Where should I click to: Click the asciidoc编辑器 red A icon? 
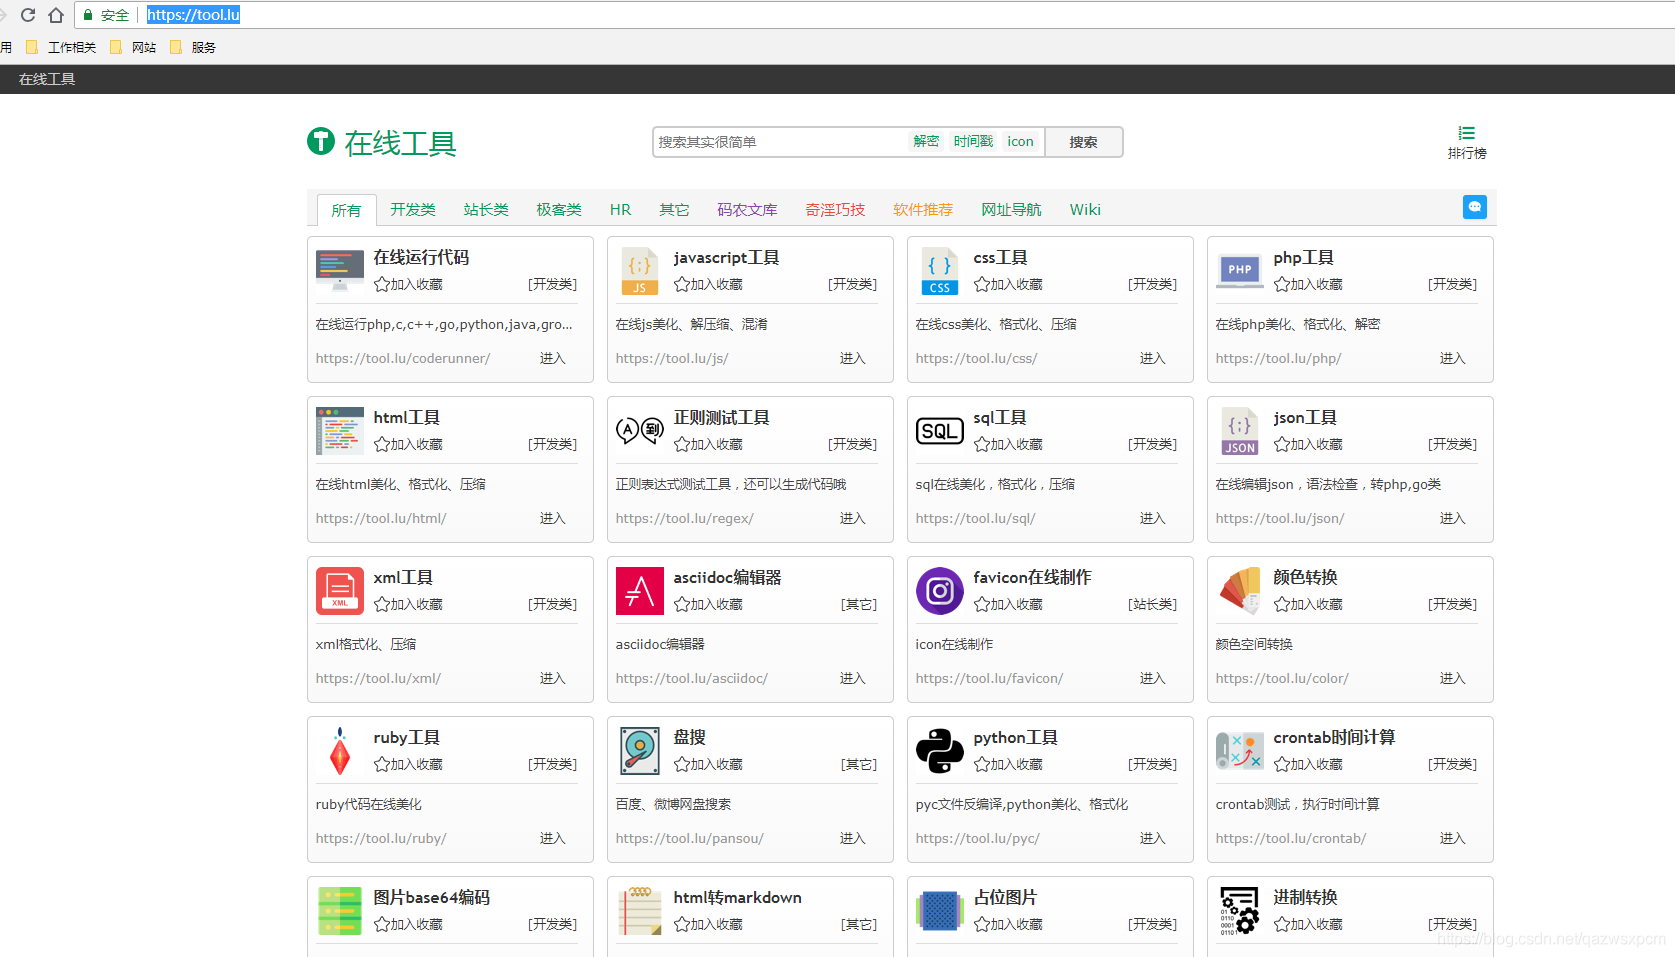coord(640,591)
